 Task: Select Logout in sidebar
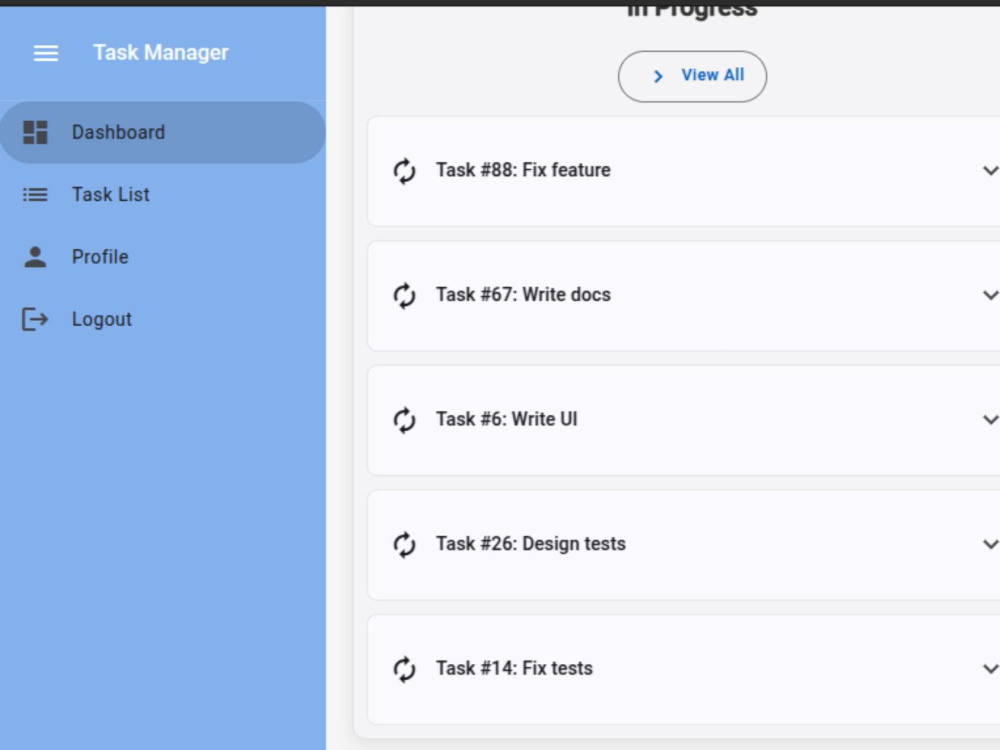coord(163,319)
